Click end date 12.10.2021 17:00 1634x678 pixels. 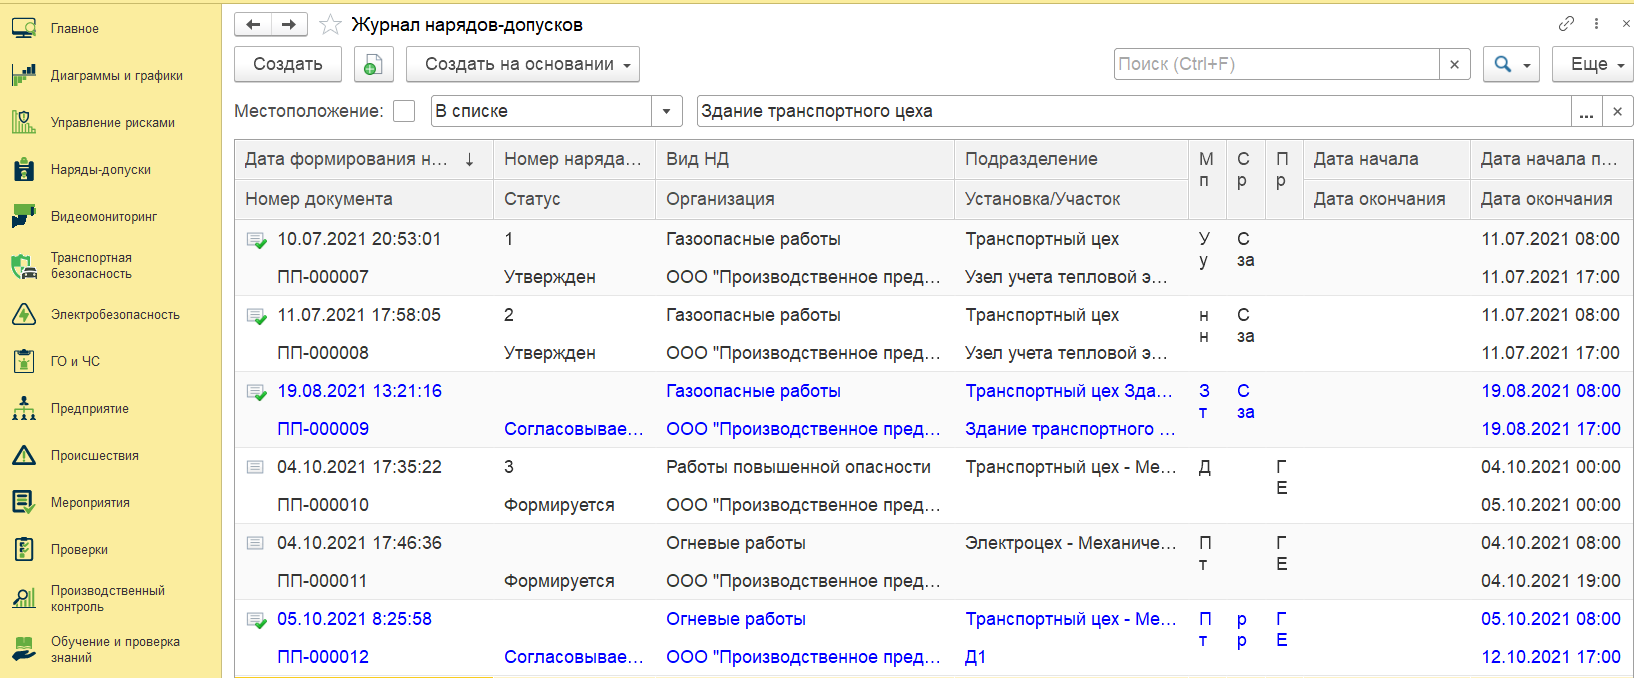pos(1551,657)
